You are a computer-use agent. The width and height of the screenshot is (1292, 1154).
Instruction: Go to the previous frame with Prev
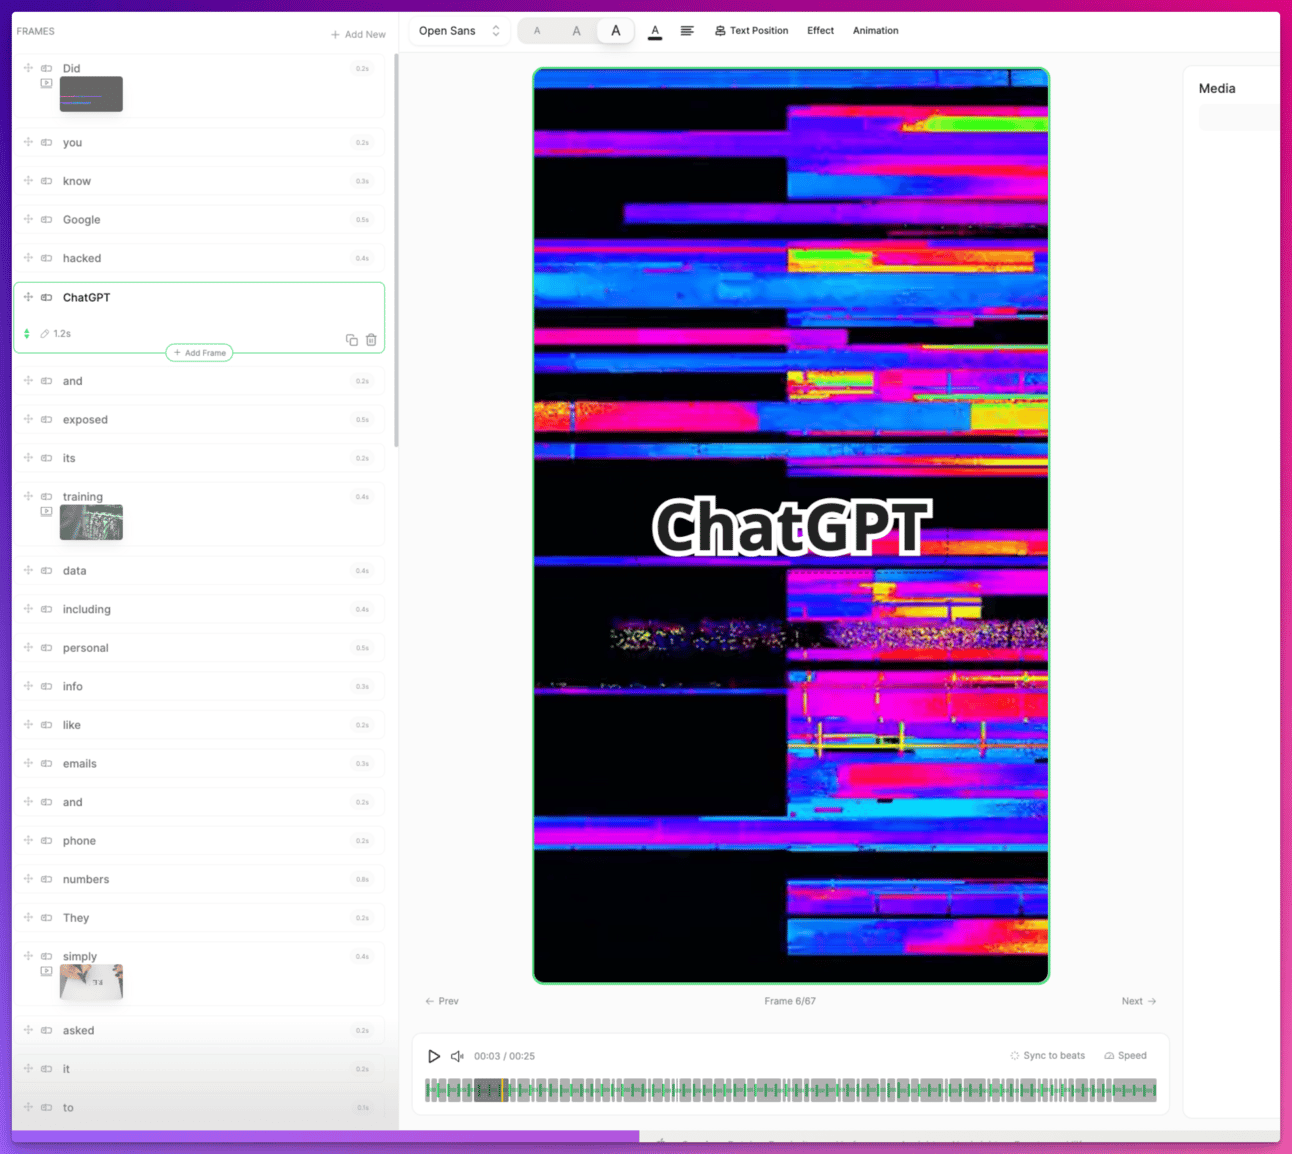(442, 1001)
